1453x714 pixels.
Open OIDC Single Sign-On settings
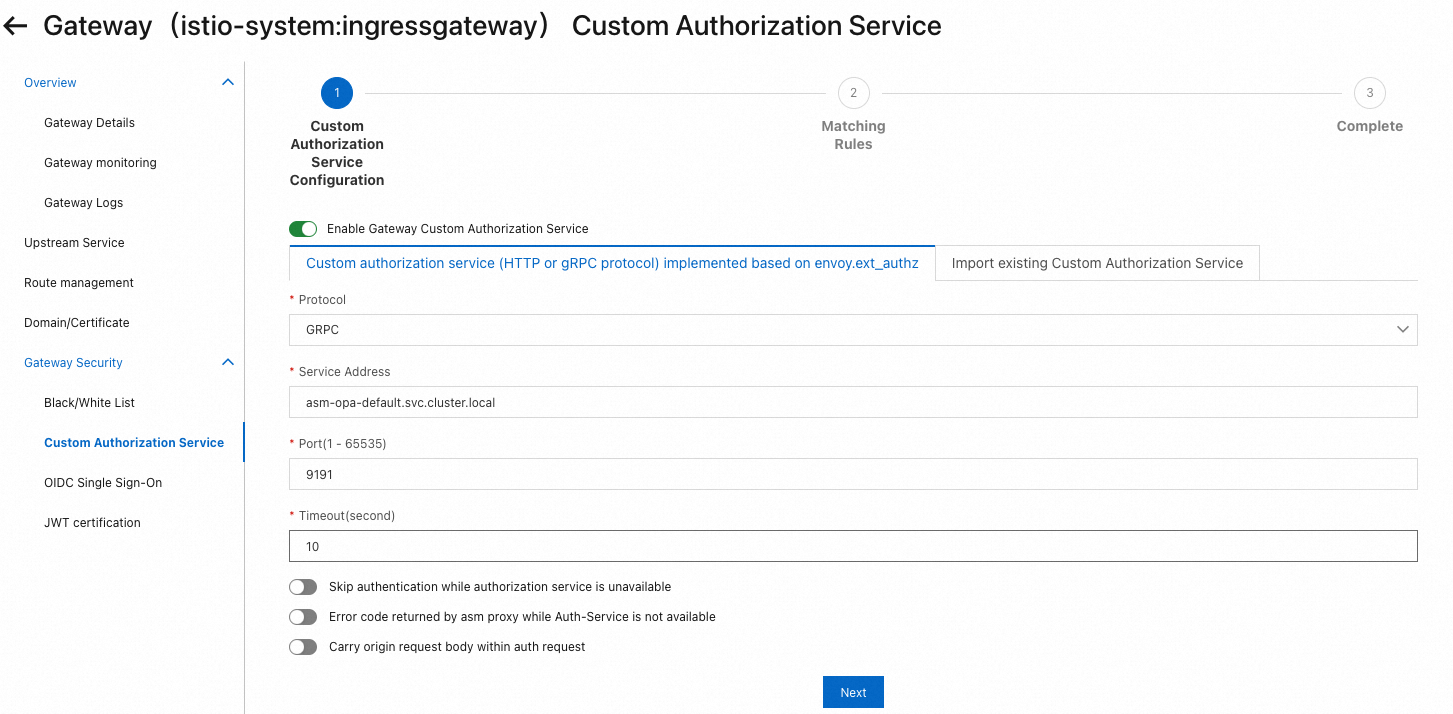click(x=103, y=483)
